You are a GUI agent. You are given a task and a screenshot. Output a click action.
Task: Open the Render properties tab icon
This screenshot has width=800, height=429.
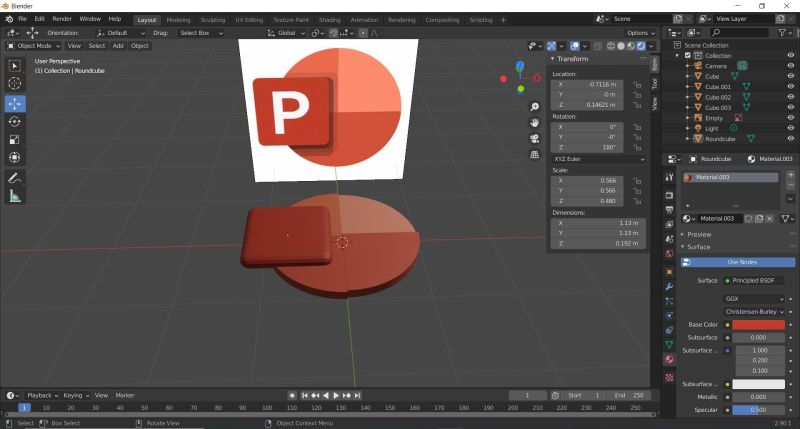pos(669,195)
